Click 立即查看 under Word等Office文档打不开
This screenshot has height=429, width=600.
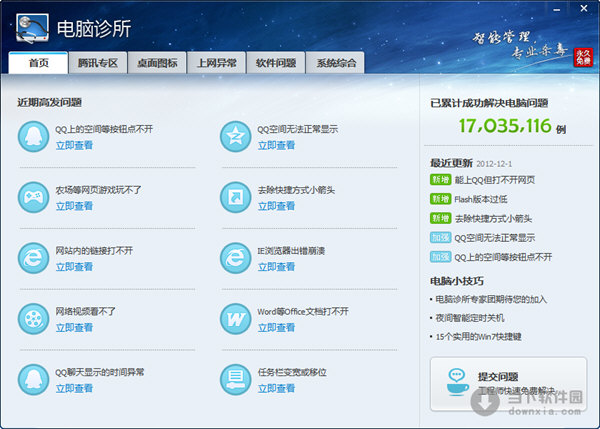click(276, 328)
